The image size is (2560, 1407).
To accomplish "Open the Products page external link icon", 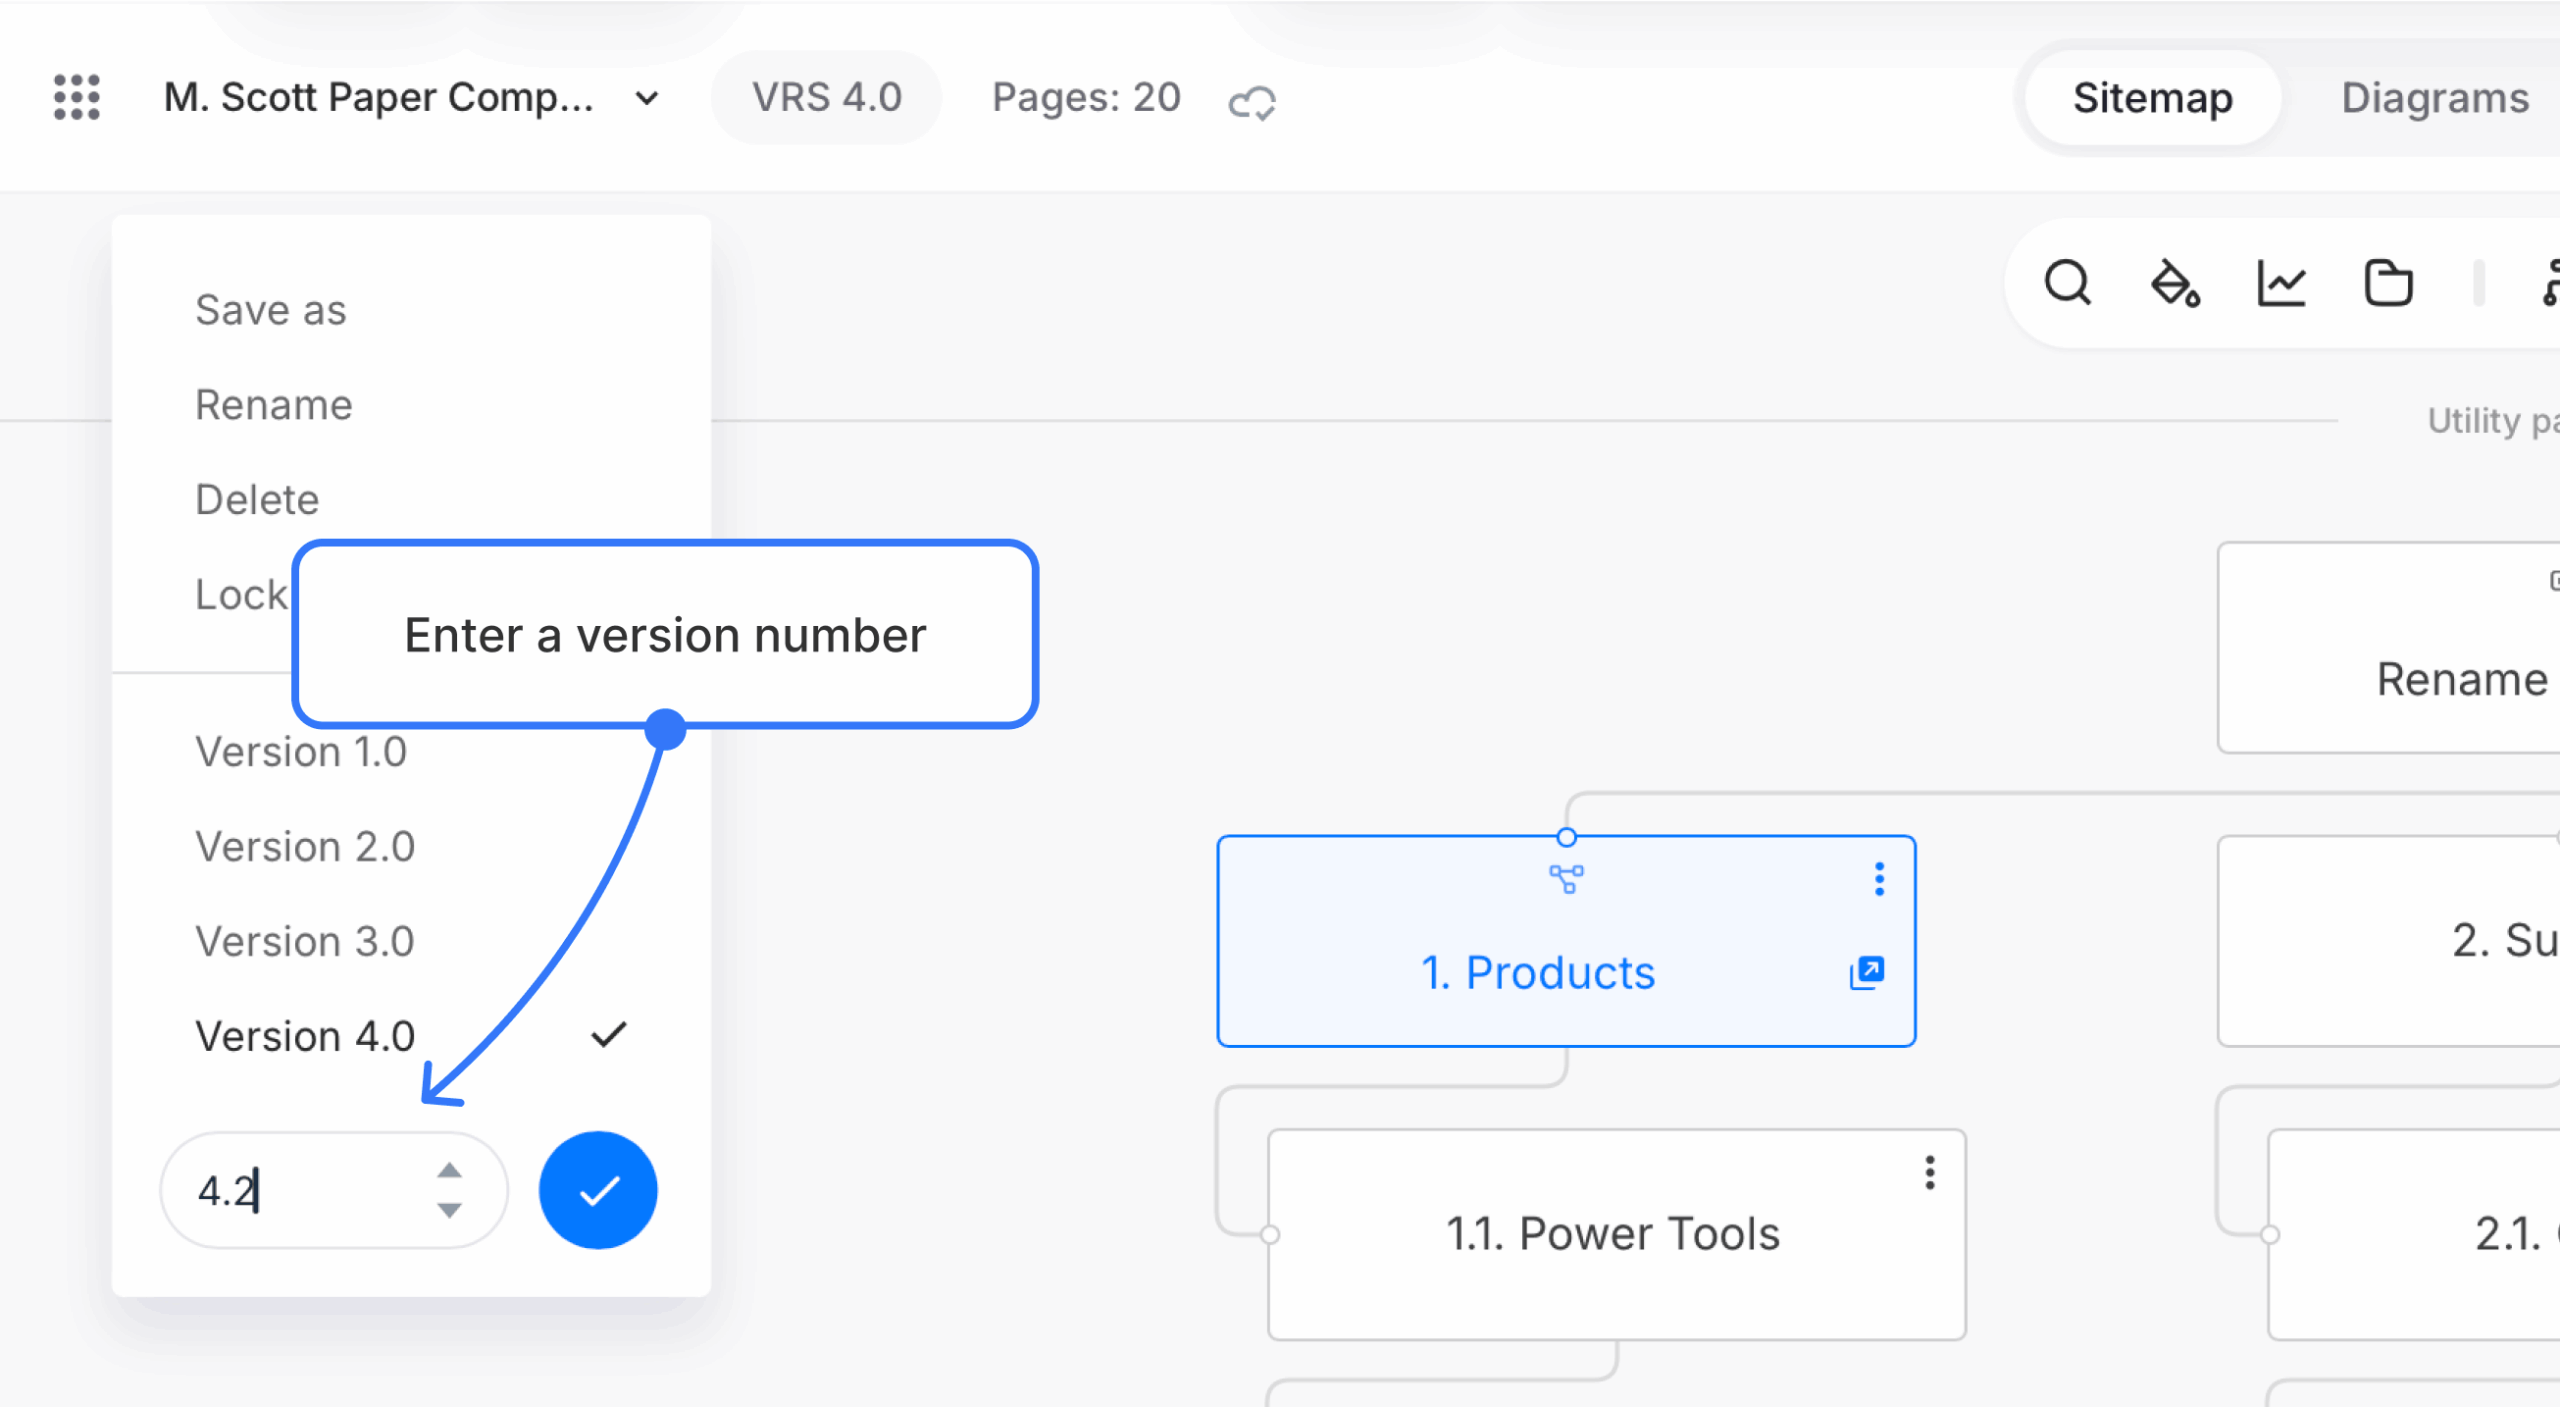I will pos(1866,972).
